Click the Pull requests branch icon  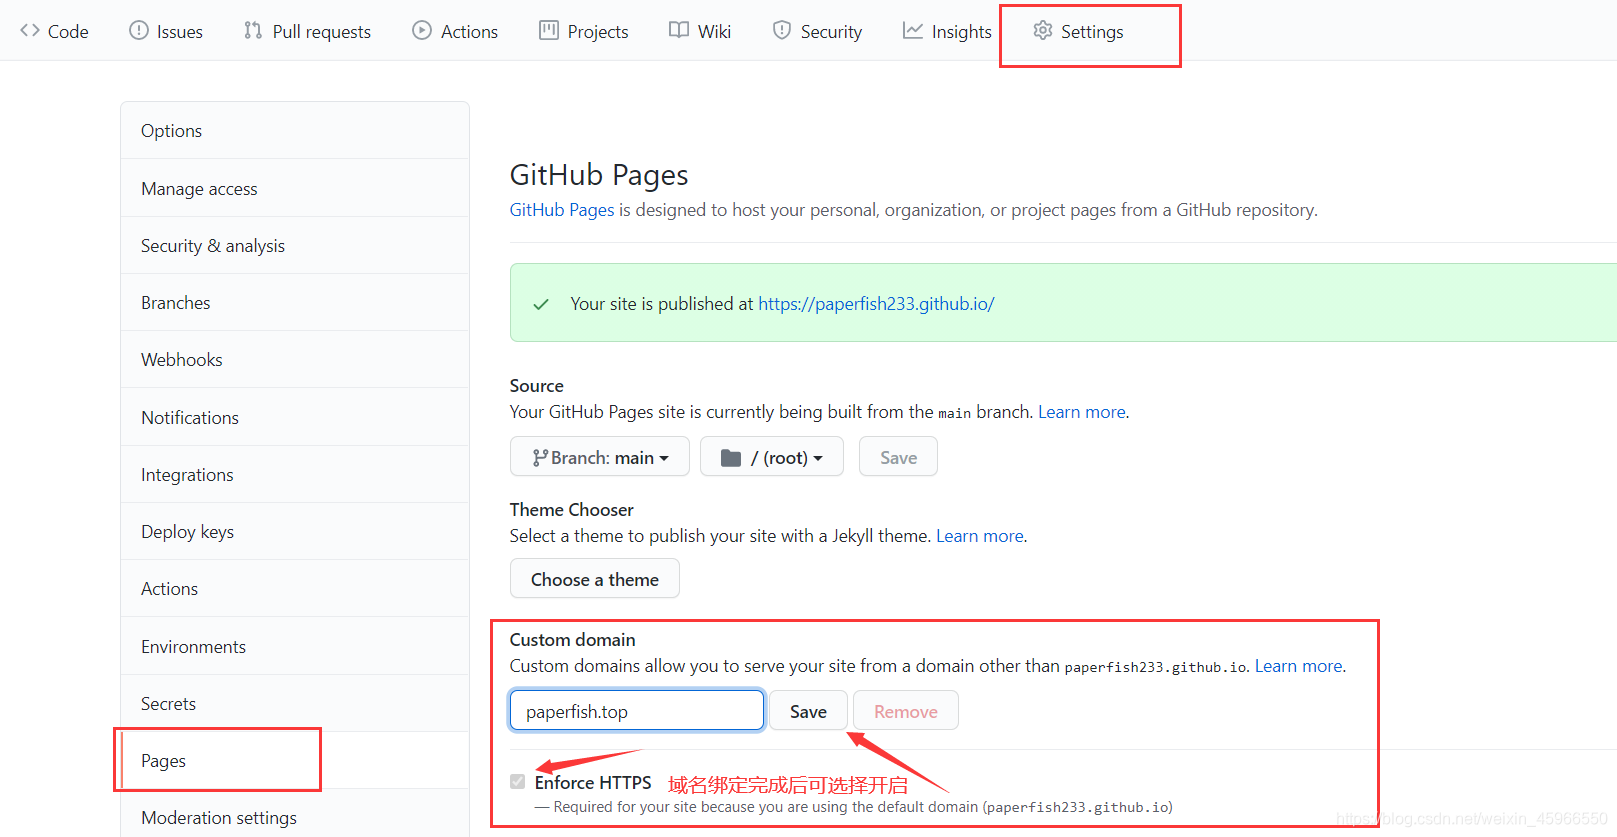pos(253,31)
